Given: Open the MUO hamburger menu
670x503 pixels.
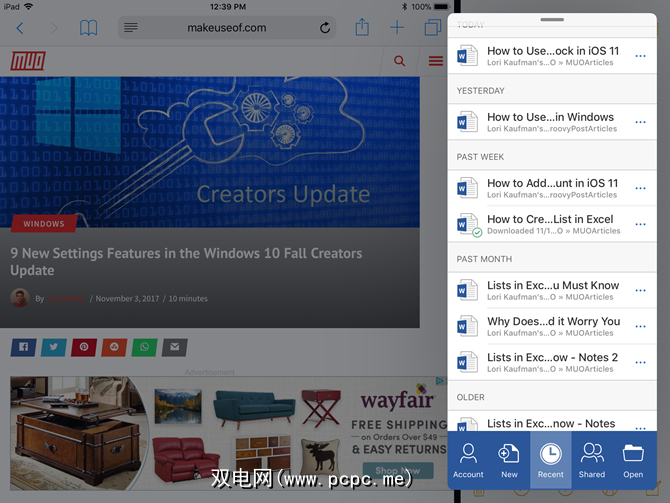Looking at the screenshot, I should (x=435, y=61).
